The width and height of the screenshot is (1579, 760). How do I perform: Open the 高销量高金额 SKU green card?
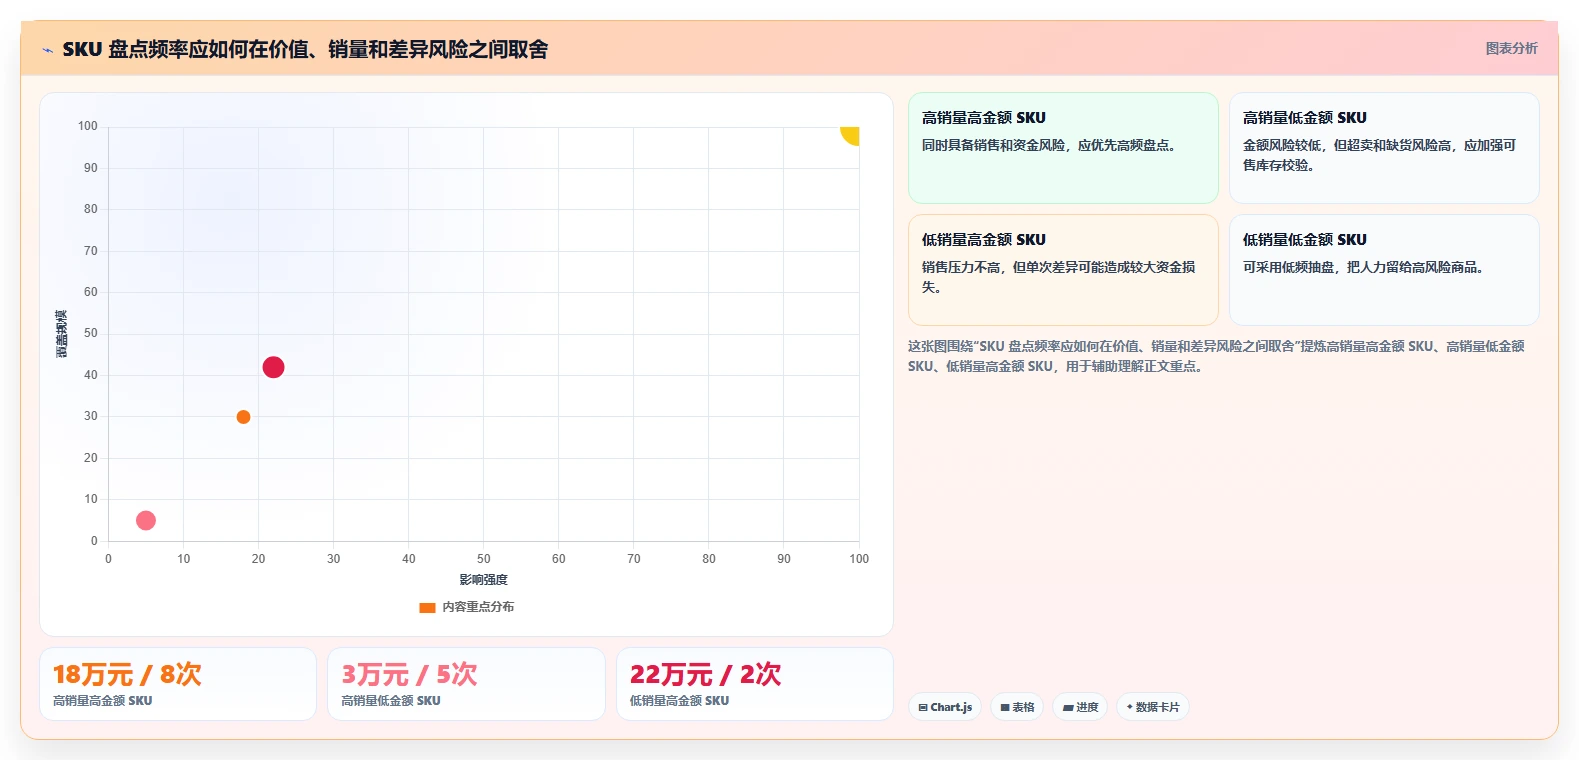tap(1063, 148)
